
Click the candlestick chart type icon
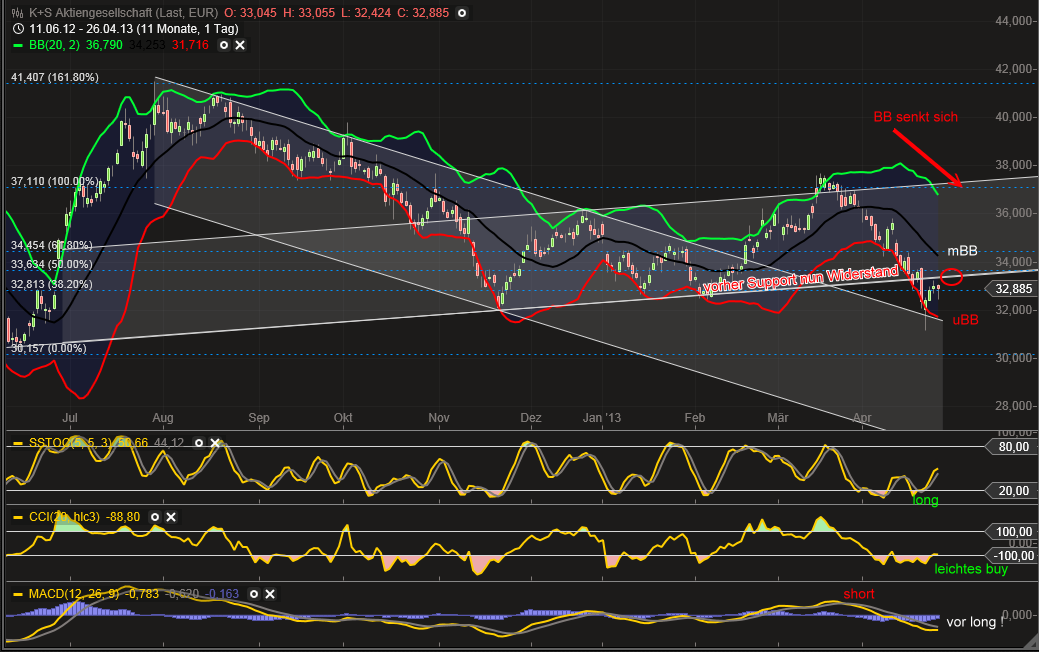point(18,13)
